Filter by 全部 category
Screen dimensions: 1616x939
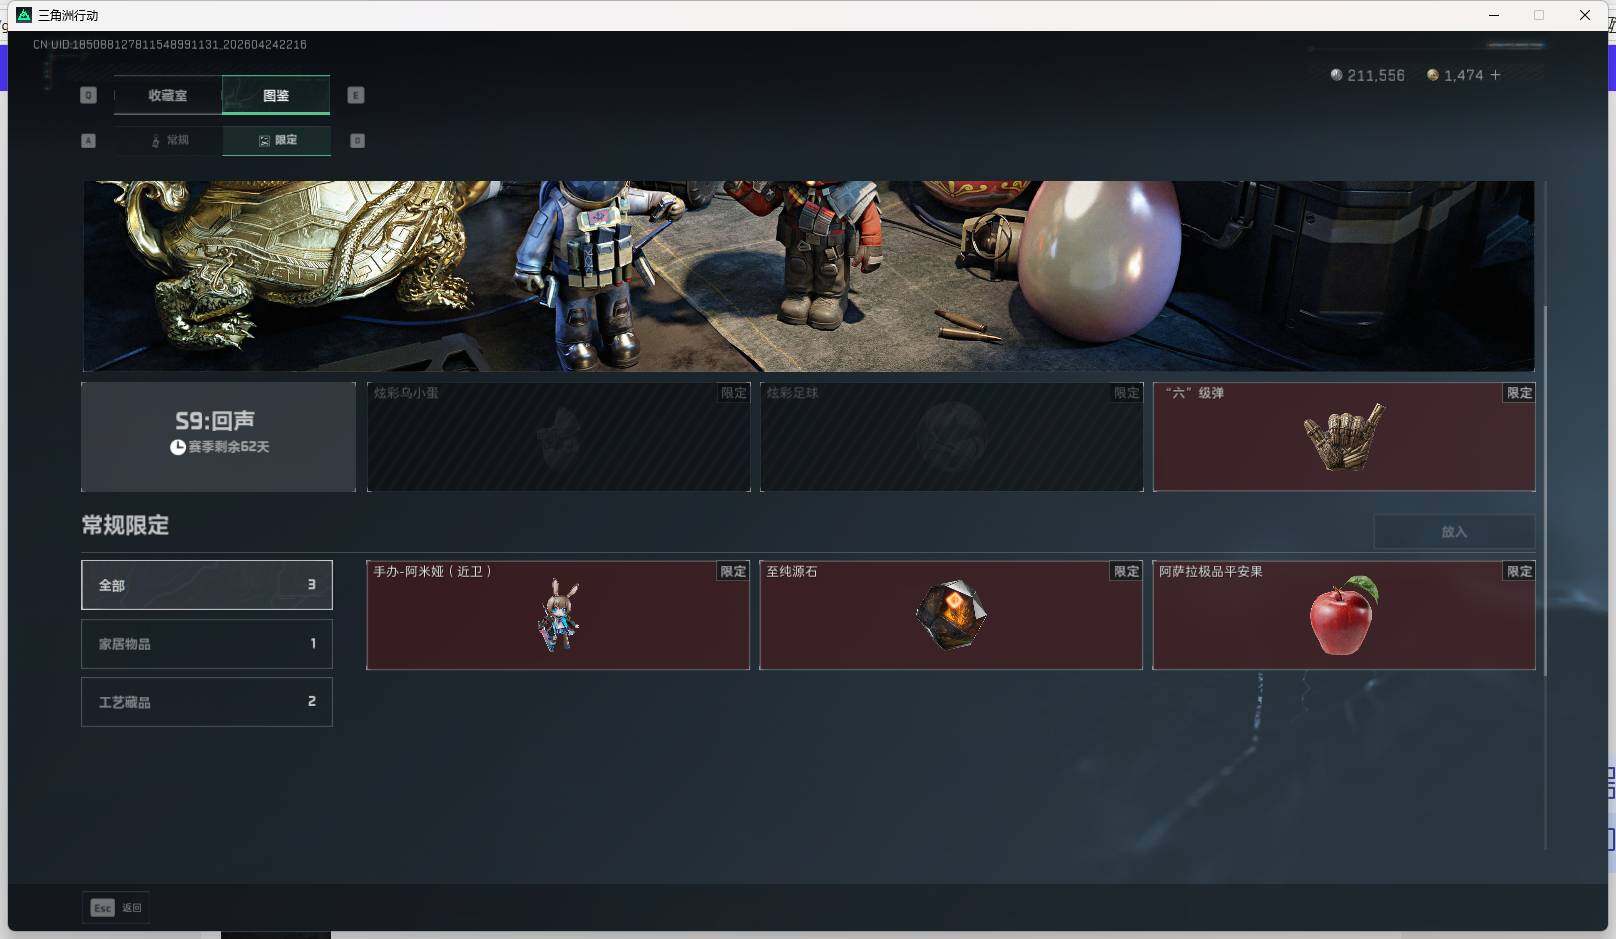click(x=207, y=585)
